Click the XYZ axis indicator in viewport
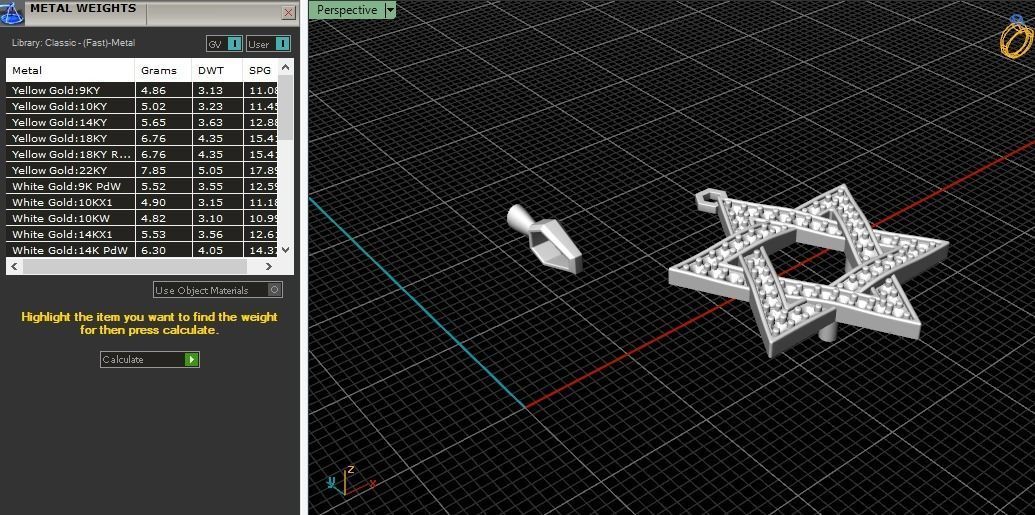This screenshot has height=515, width=1035. click(350, 481)
